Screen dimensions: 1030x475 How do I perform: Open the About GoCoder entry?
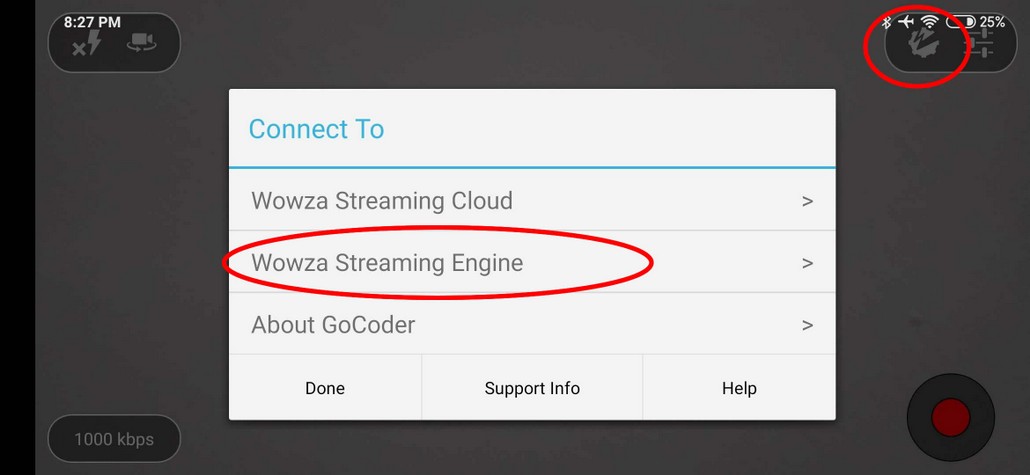[x=333, y=325]
